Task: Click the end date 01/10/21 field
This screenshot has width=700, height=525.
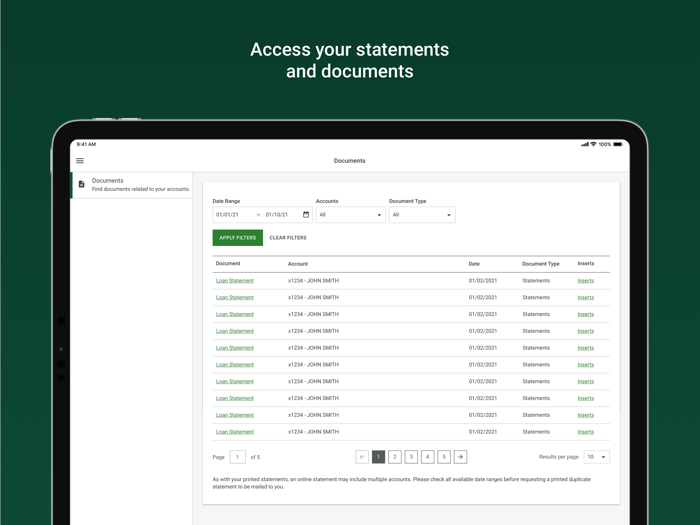Action: [x=277, y=215]
